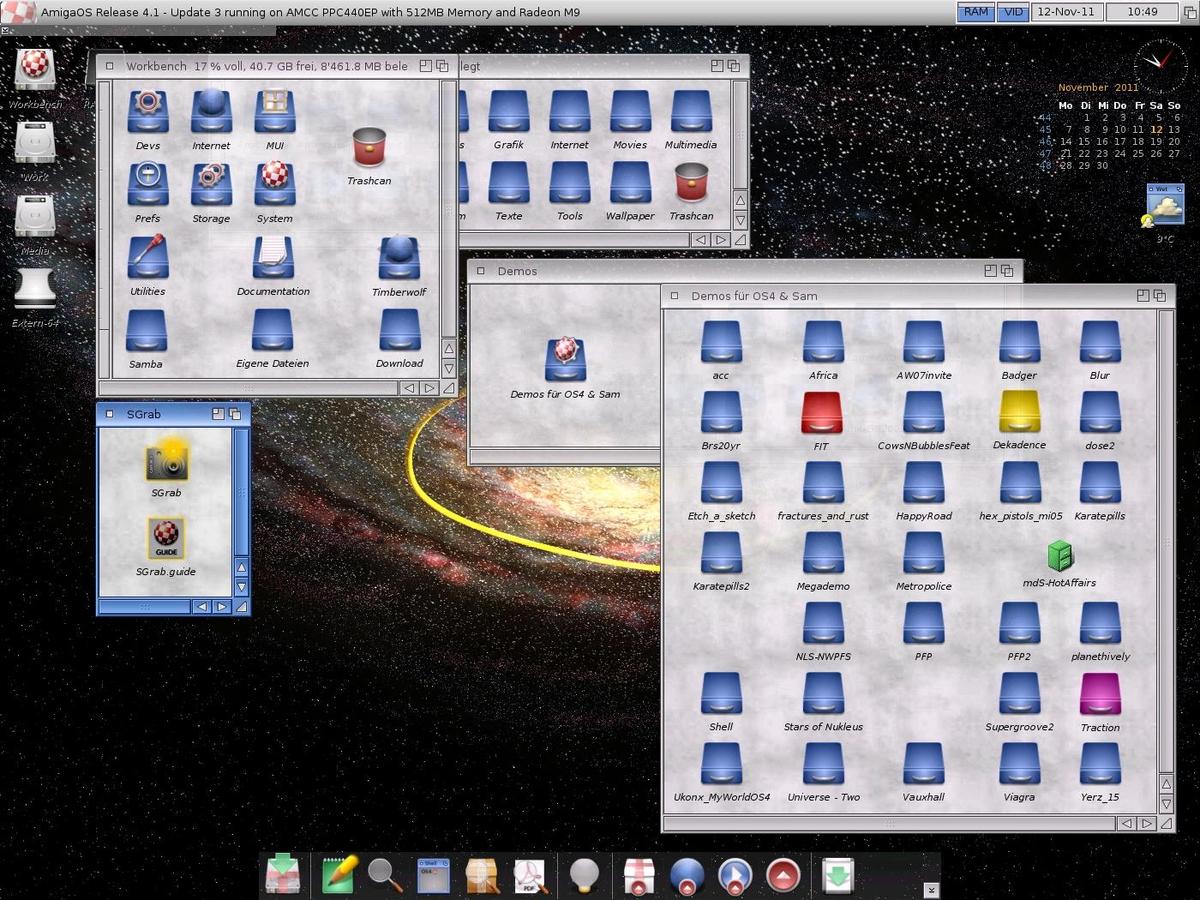Open the PDF viewer dock icon
The image size is (1200, 900).
[x=530, y=875]
